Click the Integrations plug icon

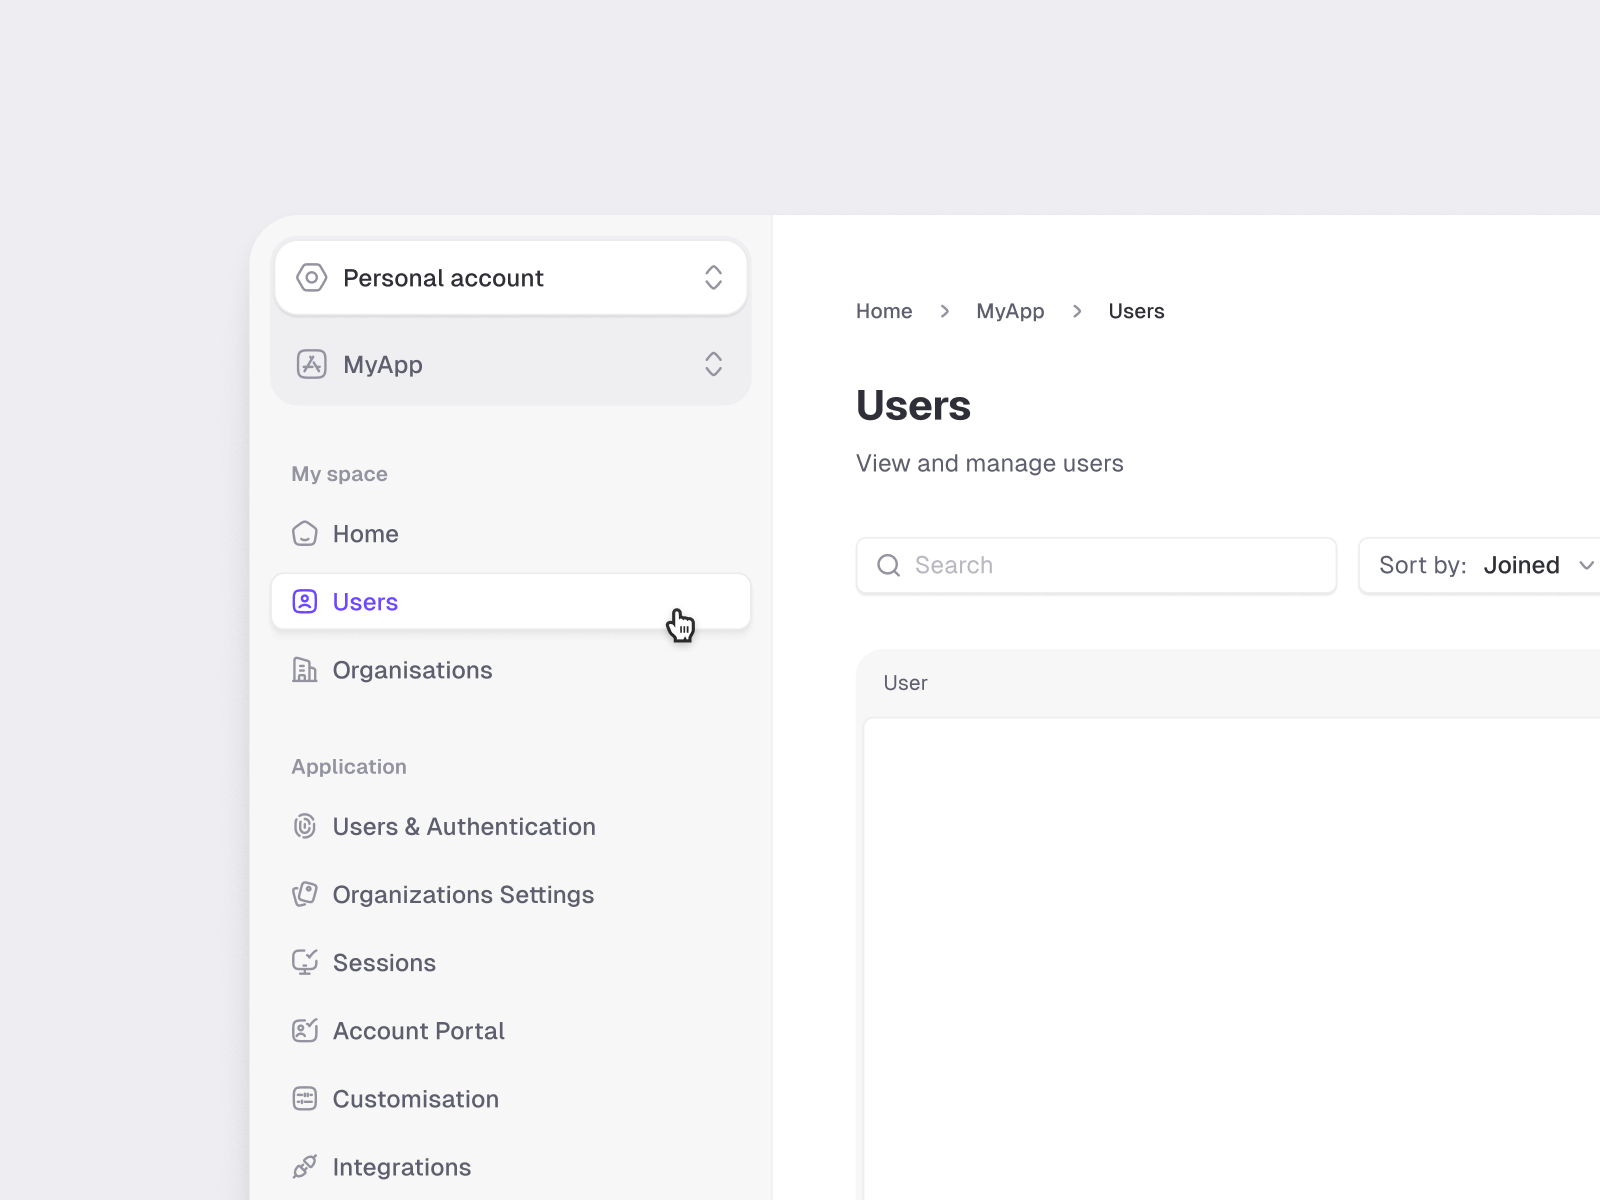pos(305,1167)
